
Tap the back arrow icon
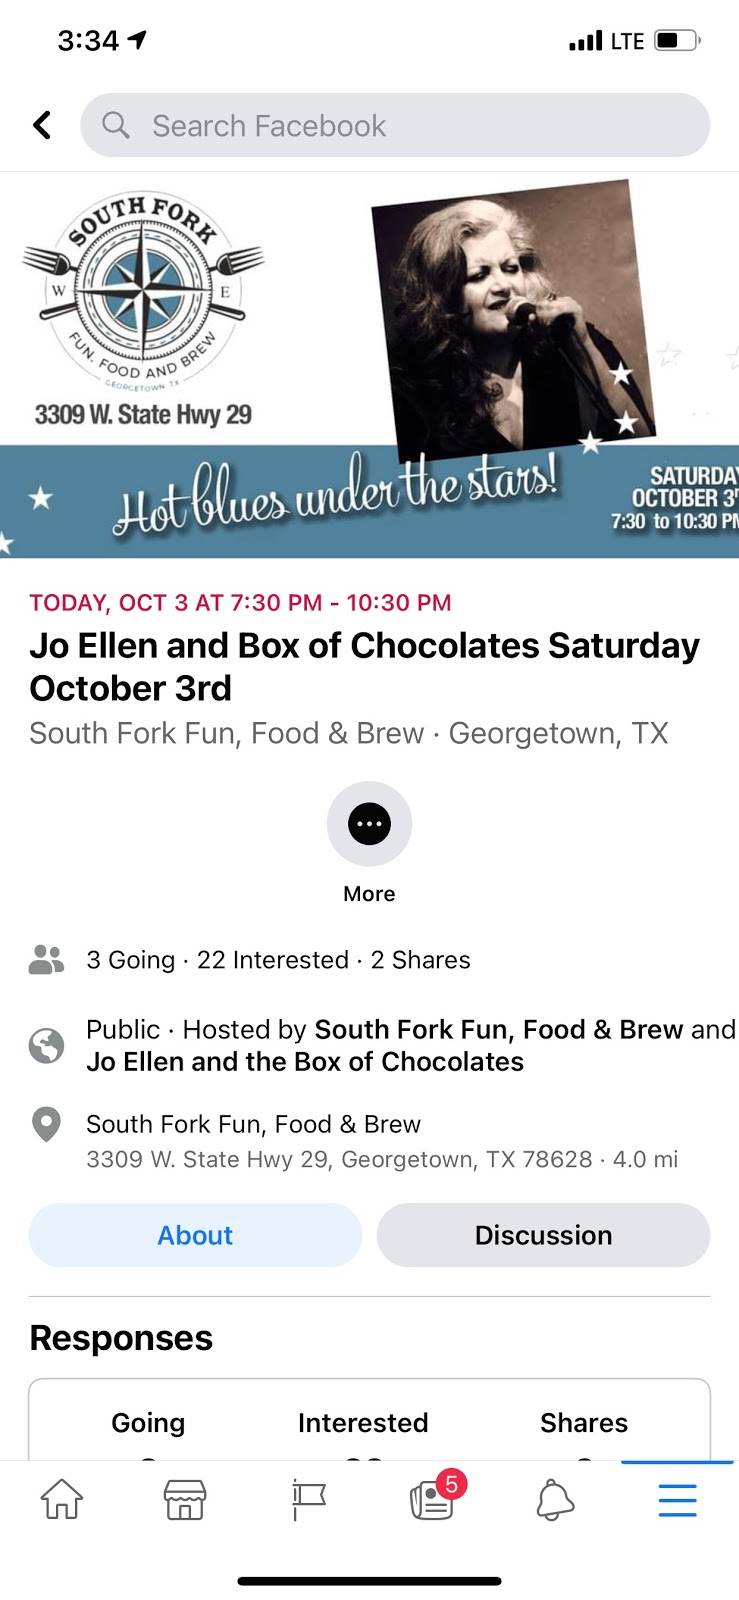(42, 125)
